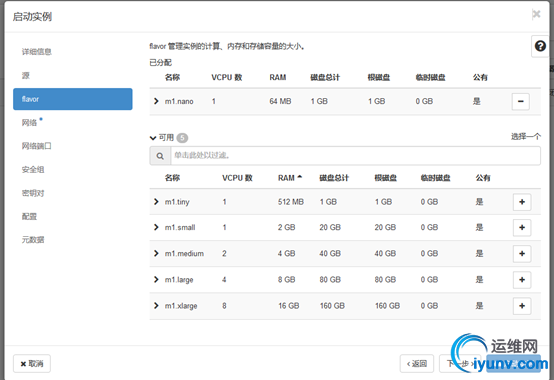This screenshot has width=554, height=380.
Task: Add the m1.large flavor with plus button
Action: [522, 280]
